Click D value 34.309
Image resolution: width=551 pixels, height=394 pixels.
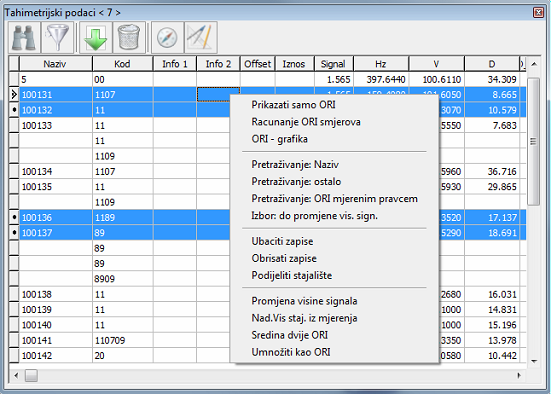coord(492,79)
